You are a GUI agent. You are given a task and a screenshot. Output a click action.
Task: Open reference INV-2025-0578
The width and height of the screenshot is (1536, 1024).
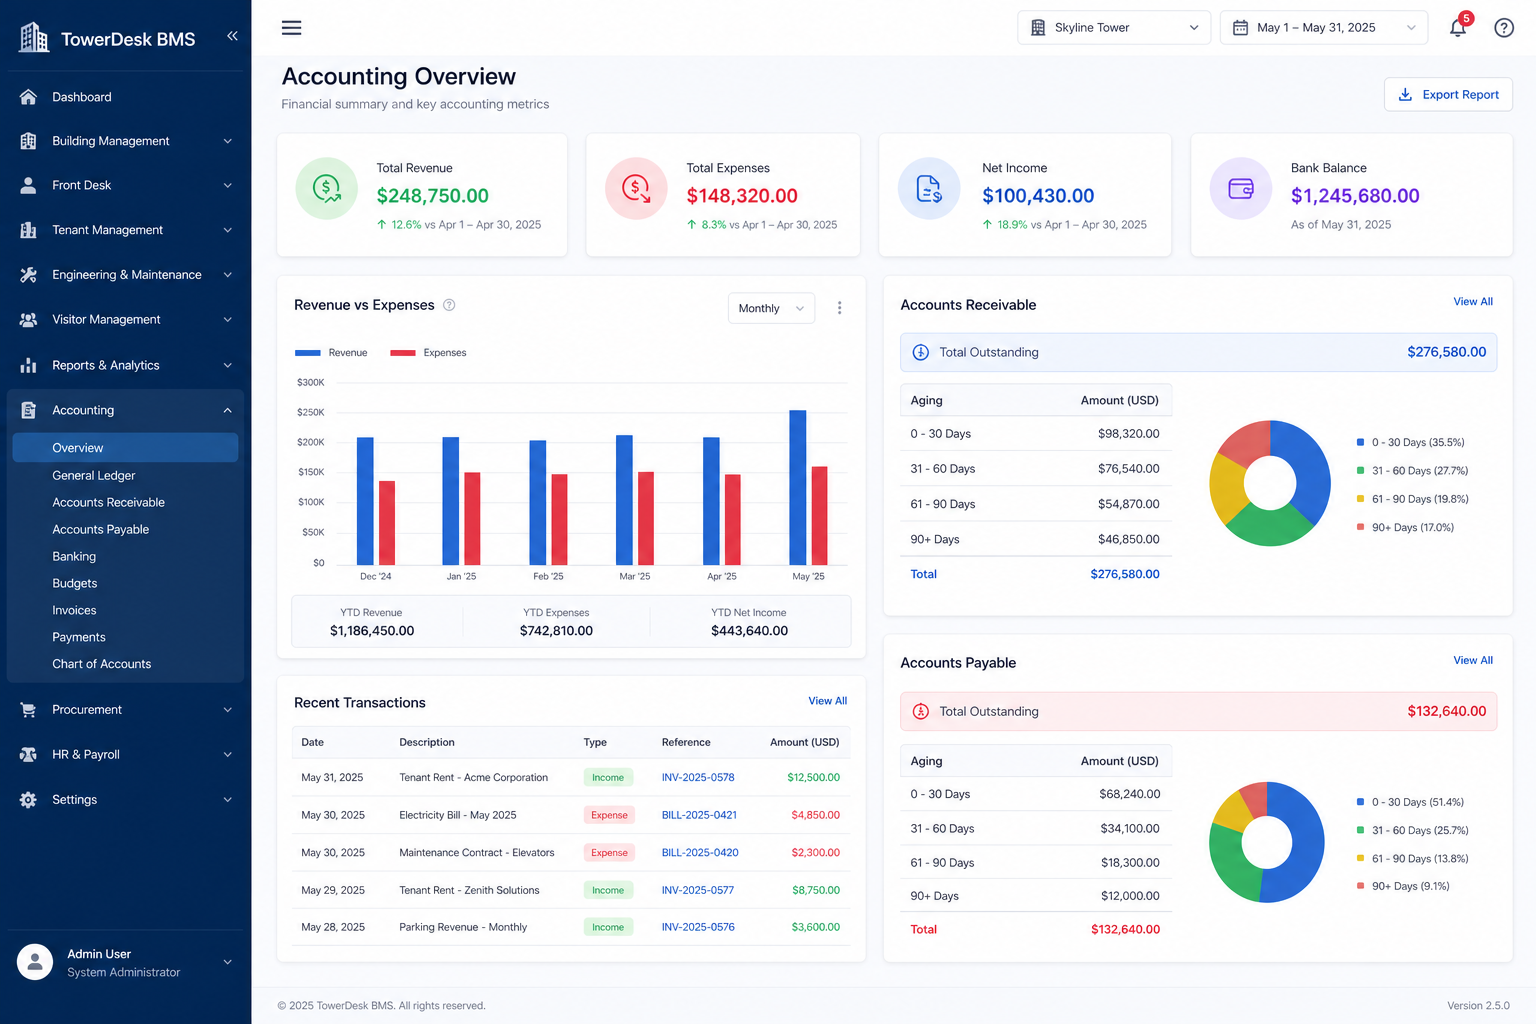(x=698, y=778)
